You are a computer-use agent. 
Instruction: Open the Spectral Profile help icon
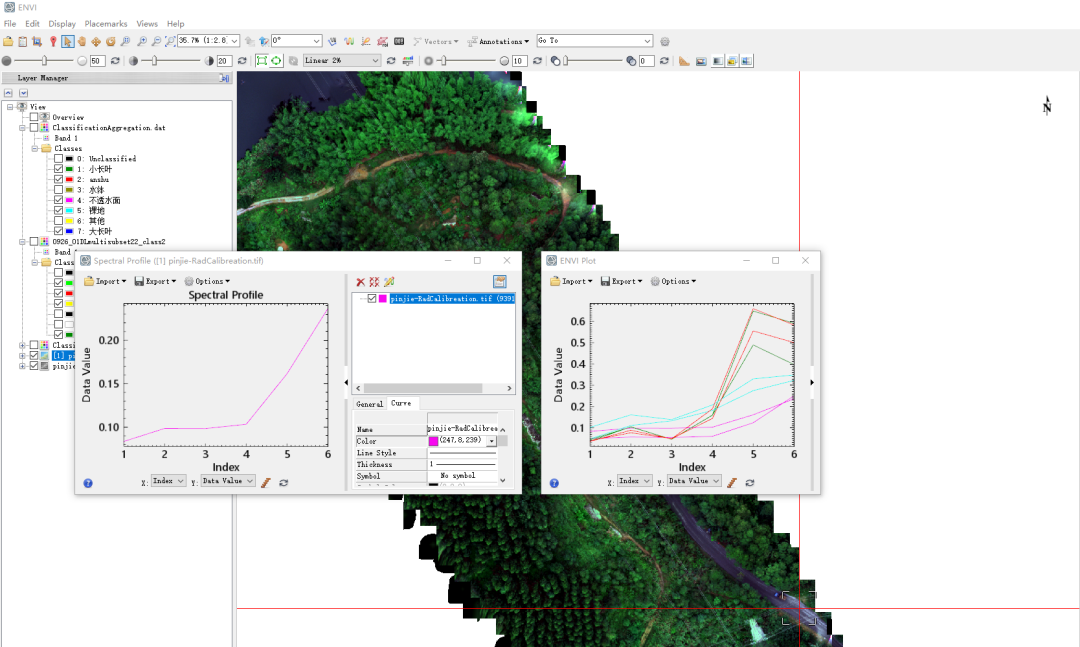click(88, 483)
